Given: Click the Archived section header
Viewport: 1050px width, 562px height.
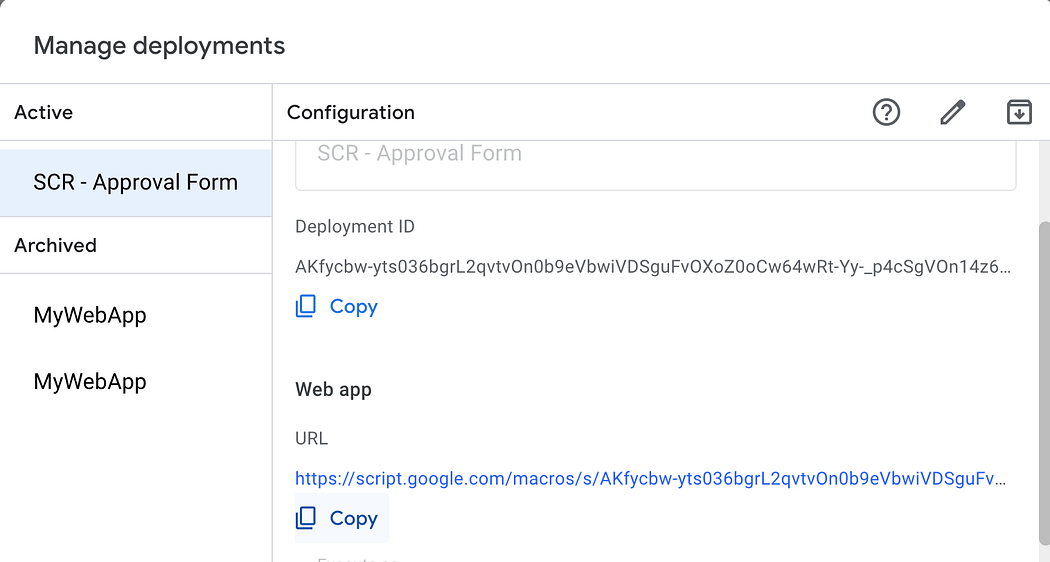Looking at the screenshot, I should (56, 245).
